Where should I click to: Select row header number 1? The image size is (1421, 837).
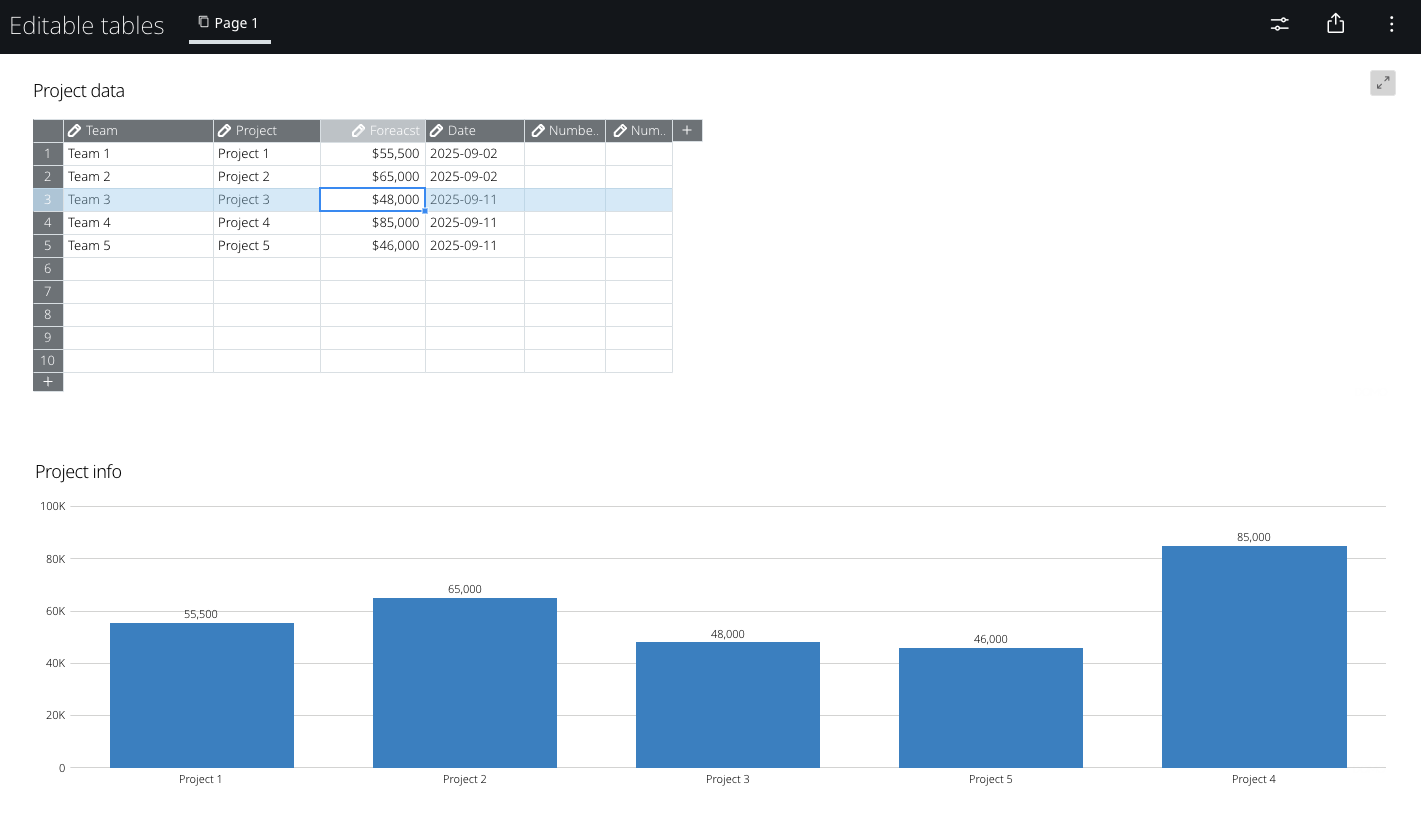point(48,154)
